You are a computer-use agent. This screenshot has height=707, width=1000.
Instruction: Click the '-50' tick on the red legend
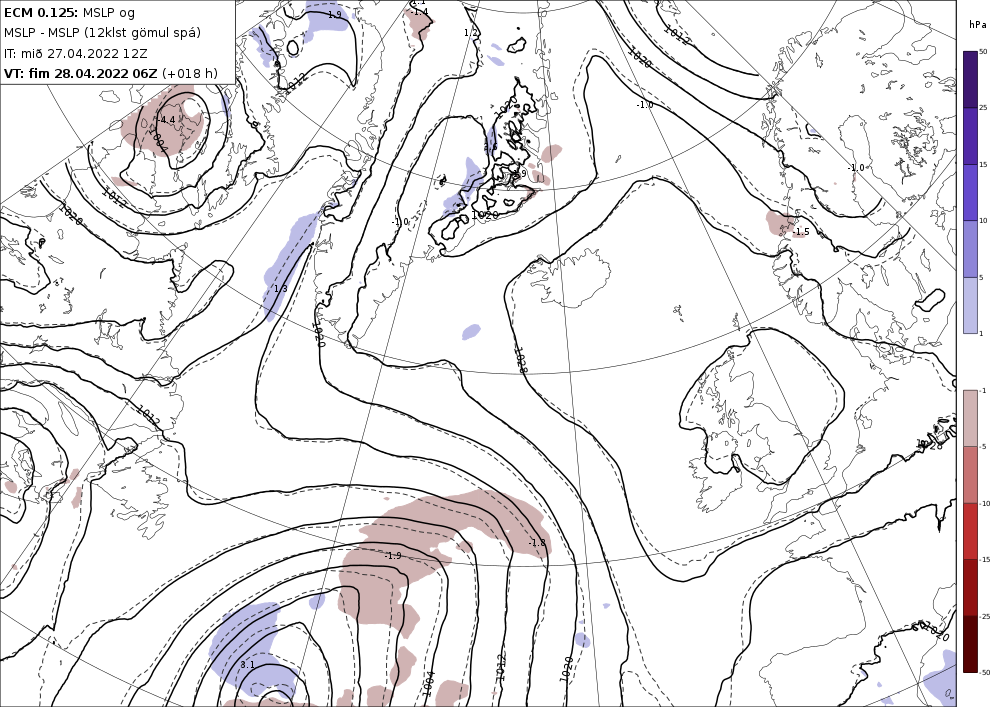(x=985, y=673)
